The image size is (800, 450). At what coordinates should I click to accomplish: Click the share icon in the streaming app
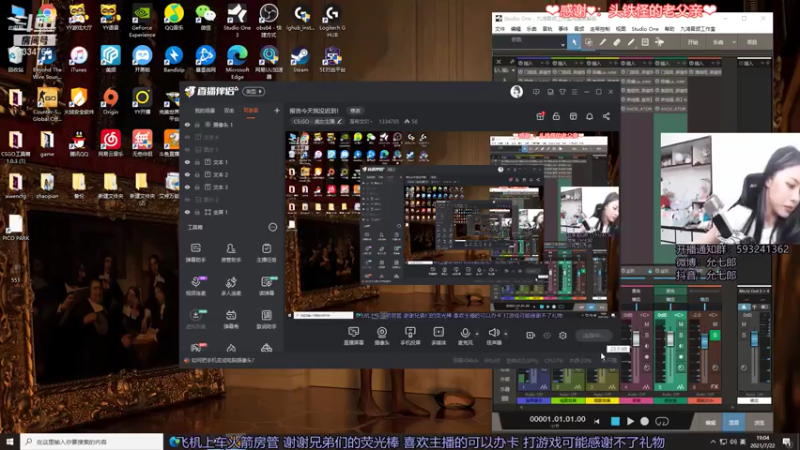click(x=606, y=116)
